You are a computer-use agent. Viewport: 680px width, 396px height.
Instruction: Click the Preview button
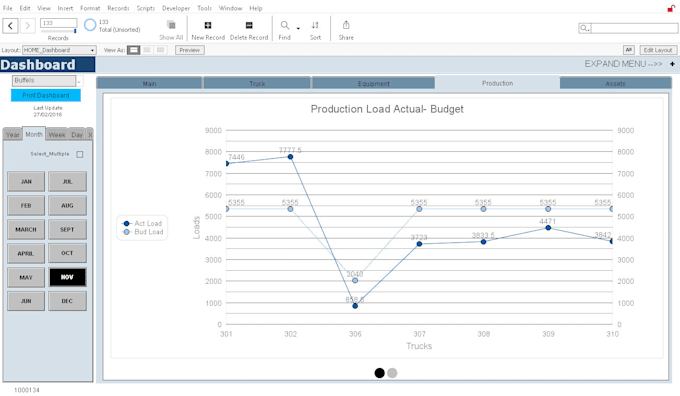(190, 50)
